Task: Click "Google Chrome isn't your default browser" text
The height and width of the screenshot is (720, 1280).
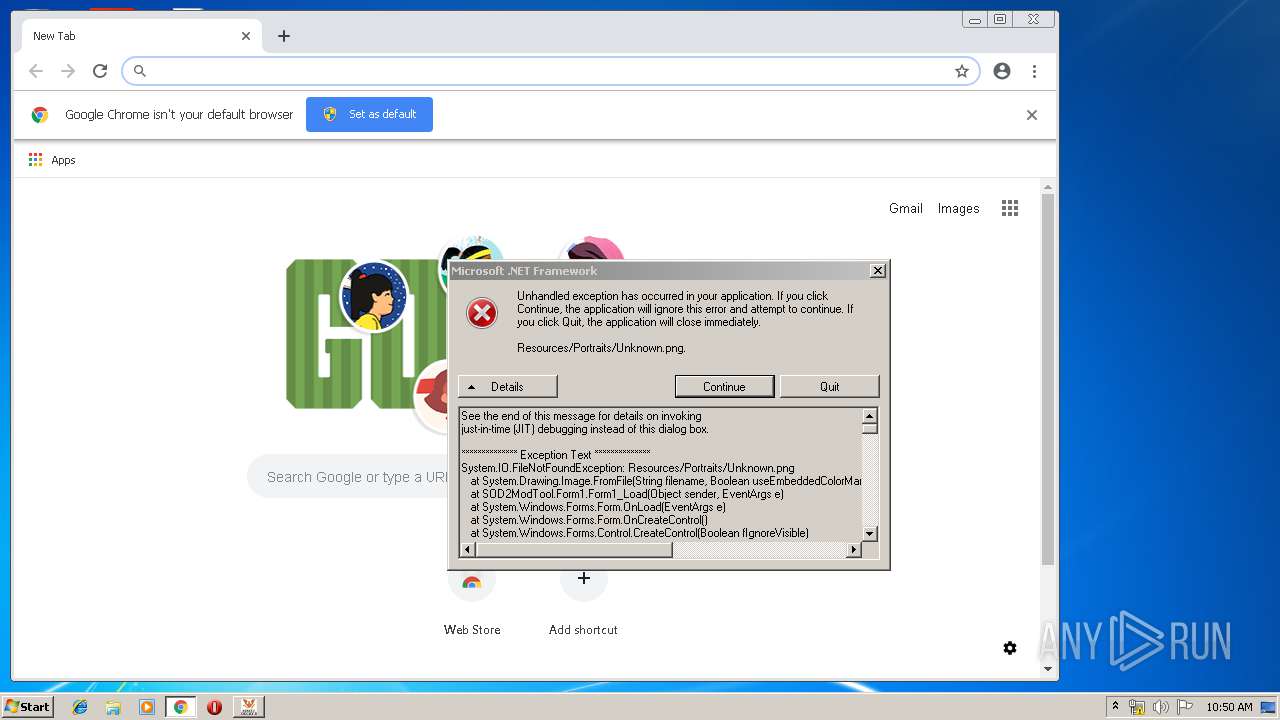Action: point(179,115)
